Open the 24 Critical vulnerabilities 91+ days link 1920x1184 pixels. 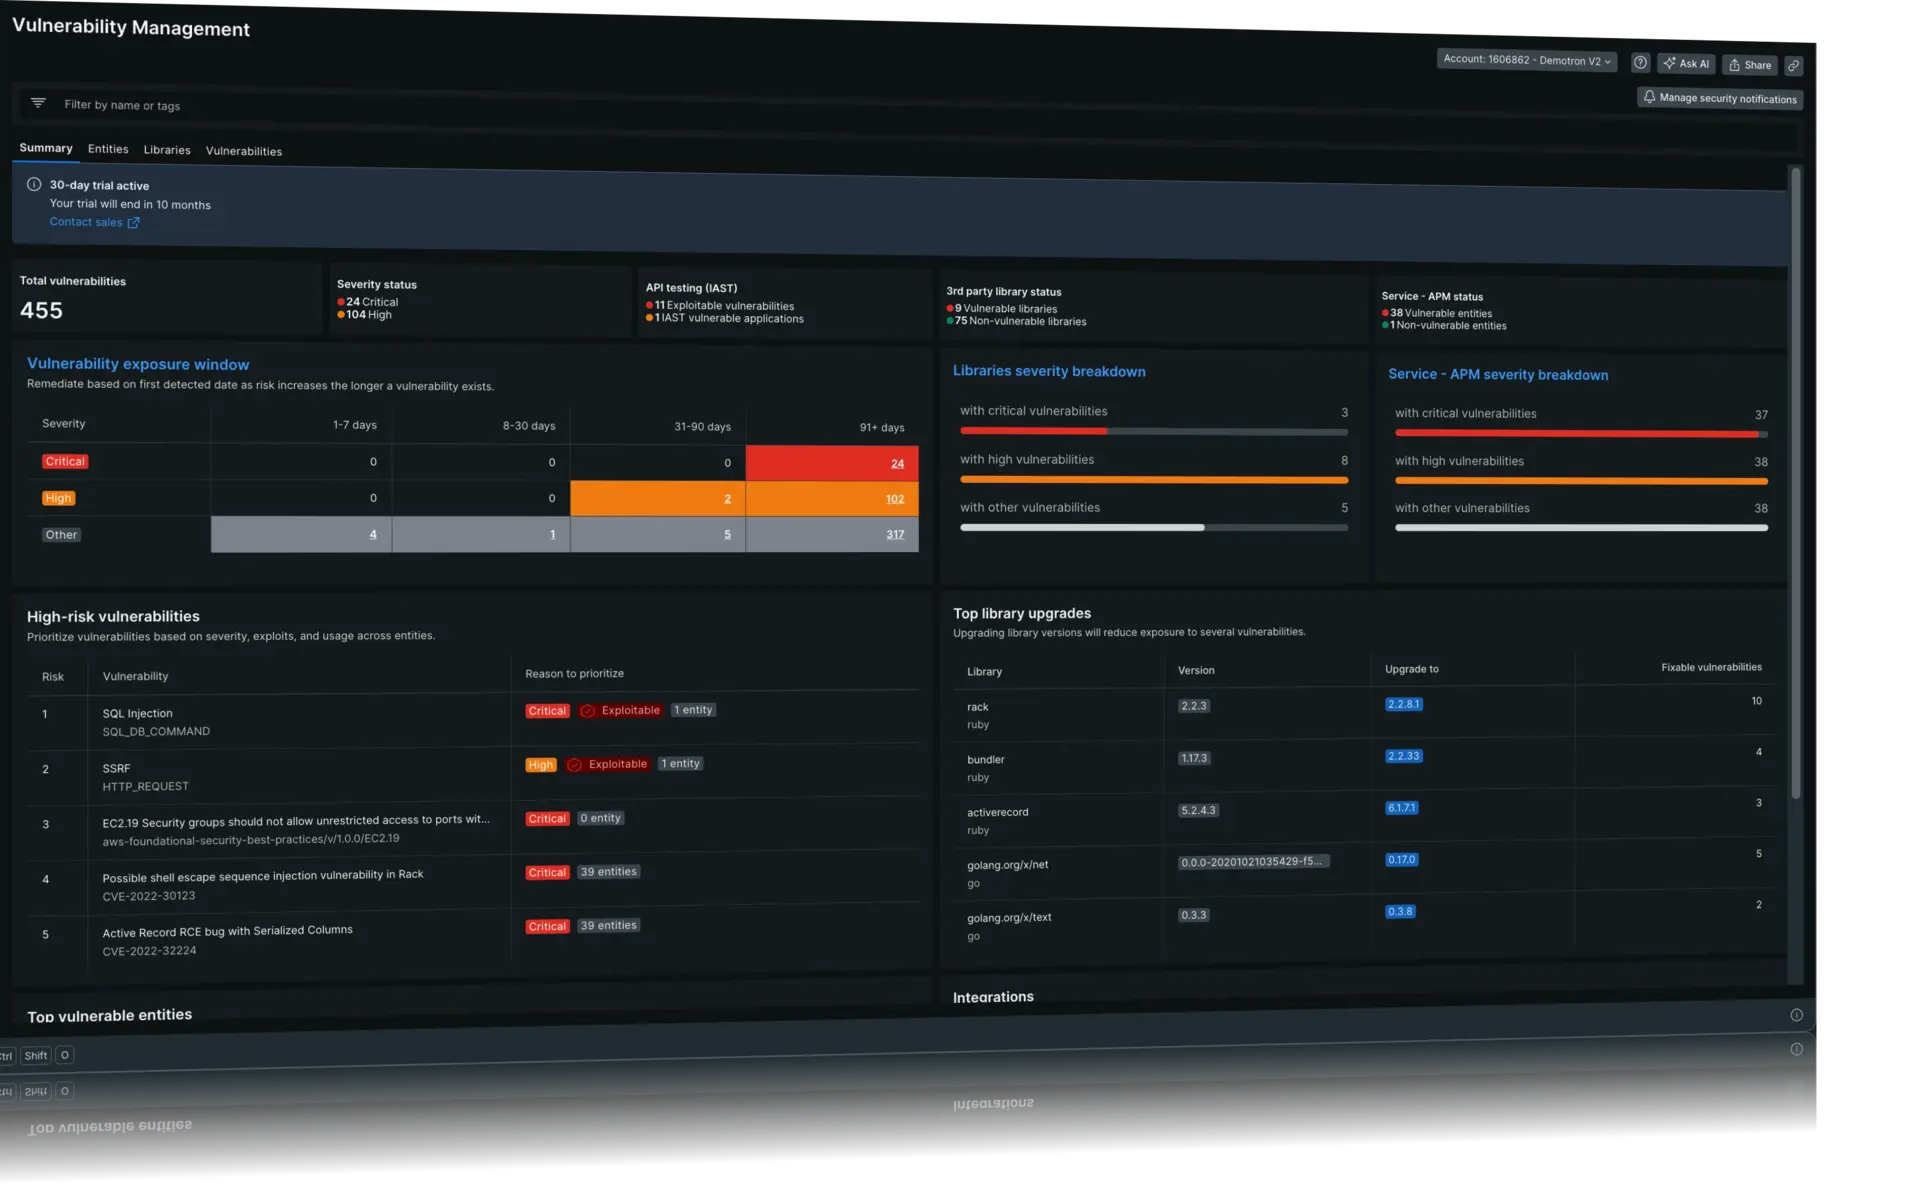click(896, 463)
